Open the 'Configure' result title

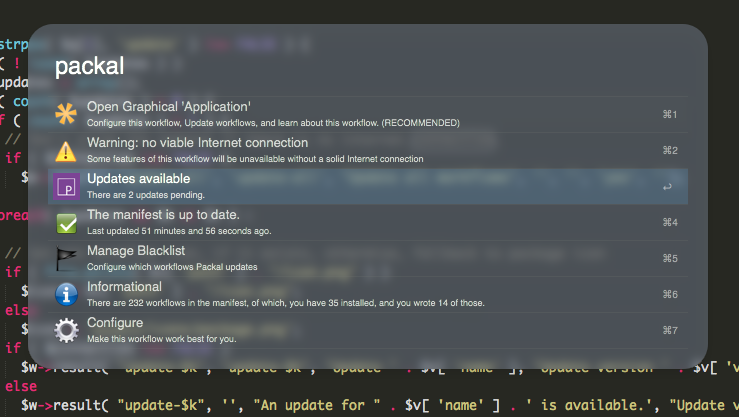click(115, 323)
